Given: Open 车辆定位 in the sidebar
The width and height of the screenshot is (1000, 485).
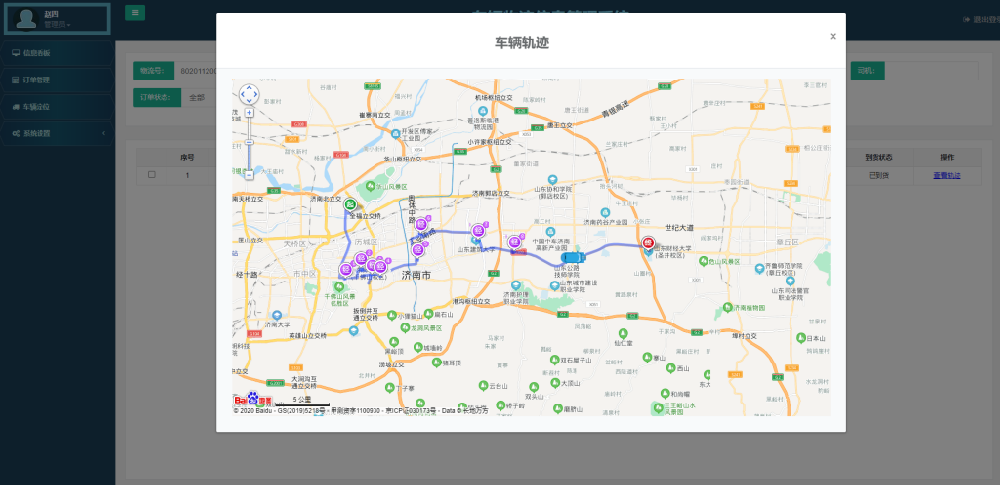Looking at the screenshot, I should pos(58,107).
